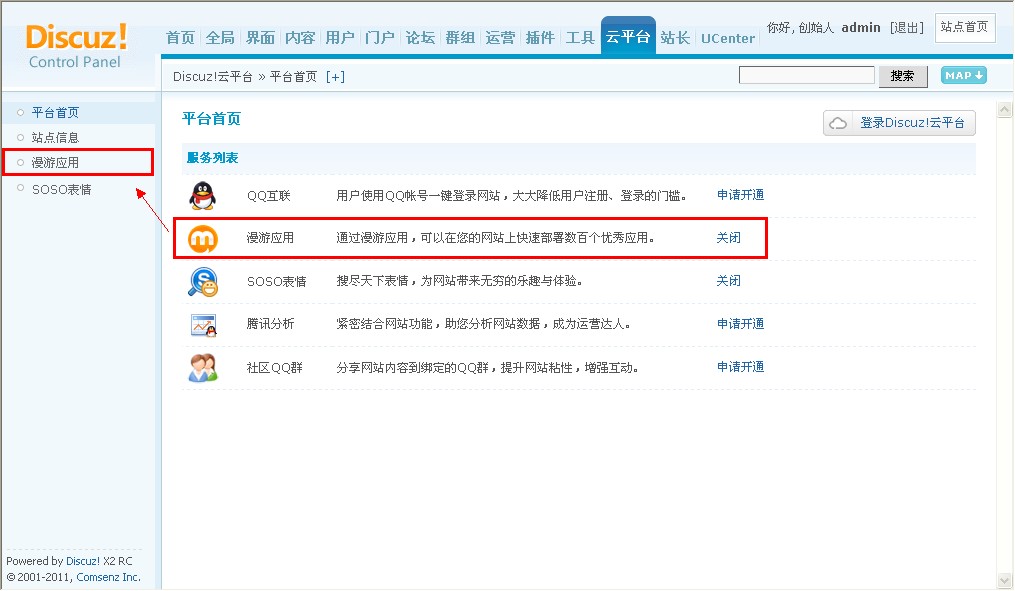The image size is (1015, 591).
Task: Click the cloud icon in the login button
Action: 838,123
